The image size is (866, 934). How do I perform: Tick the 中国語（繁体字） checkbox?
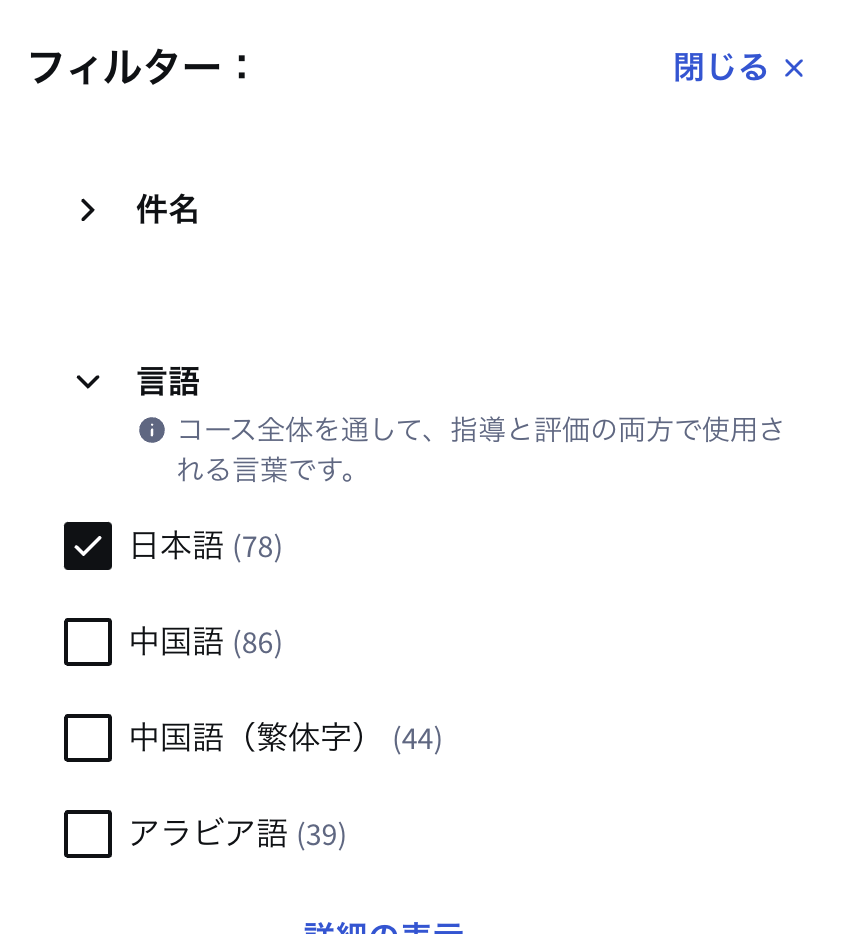coord(88,737)
